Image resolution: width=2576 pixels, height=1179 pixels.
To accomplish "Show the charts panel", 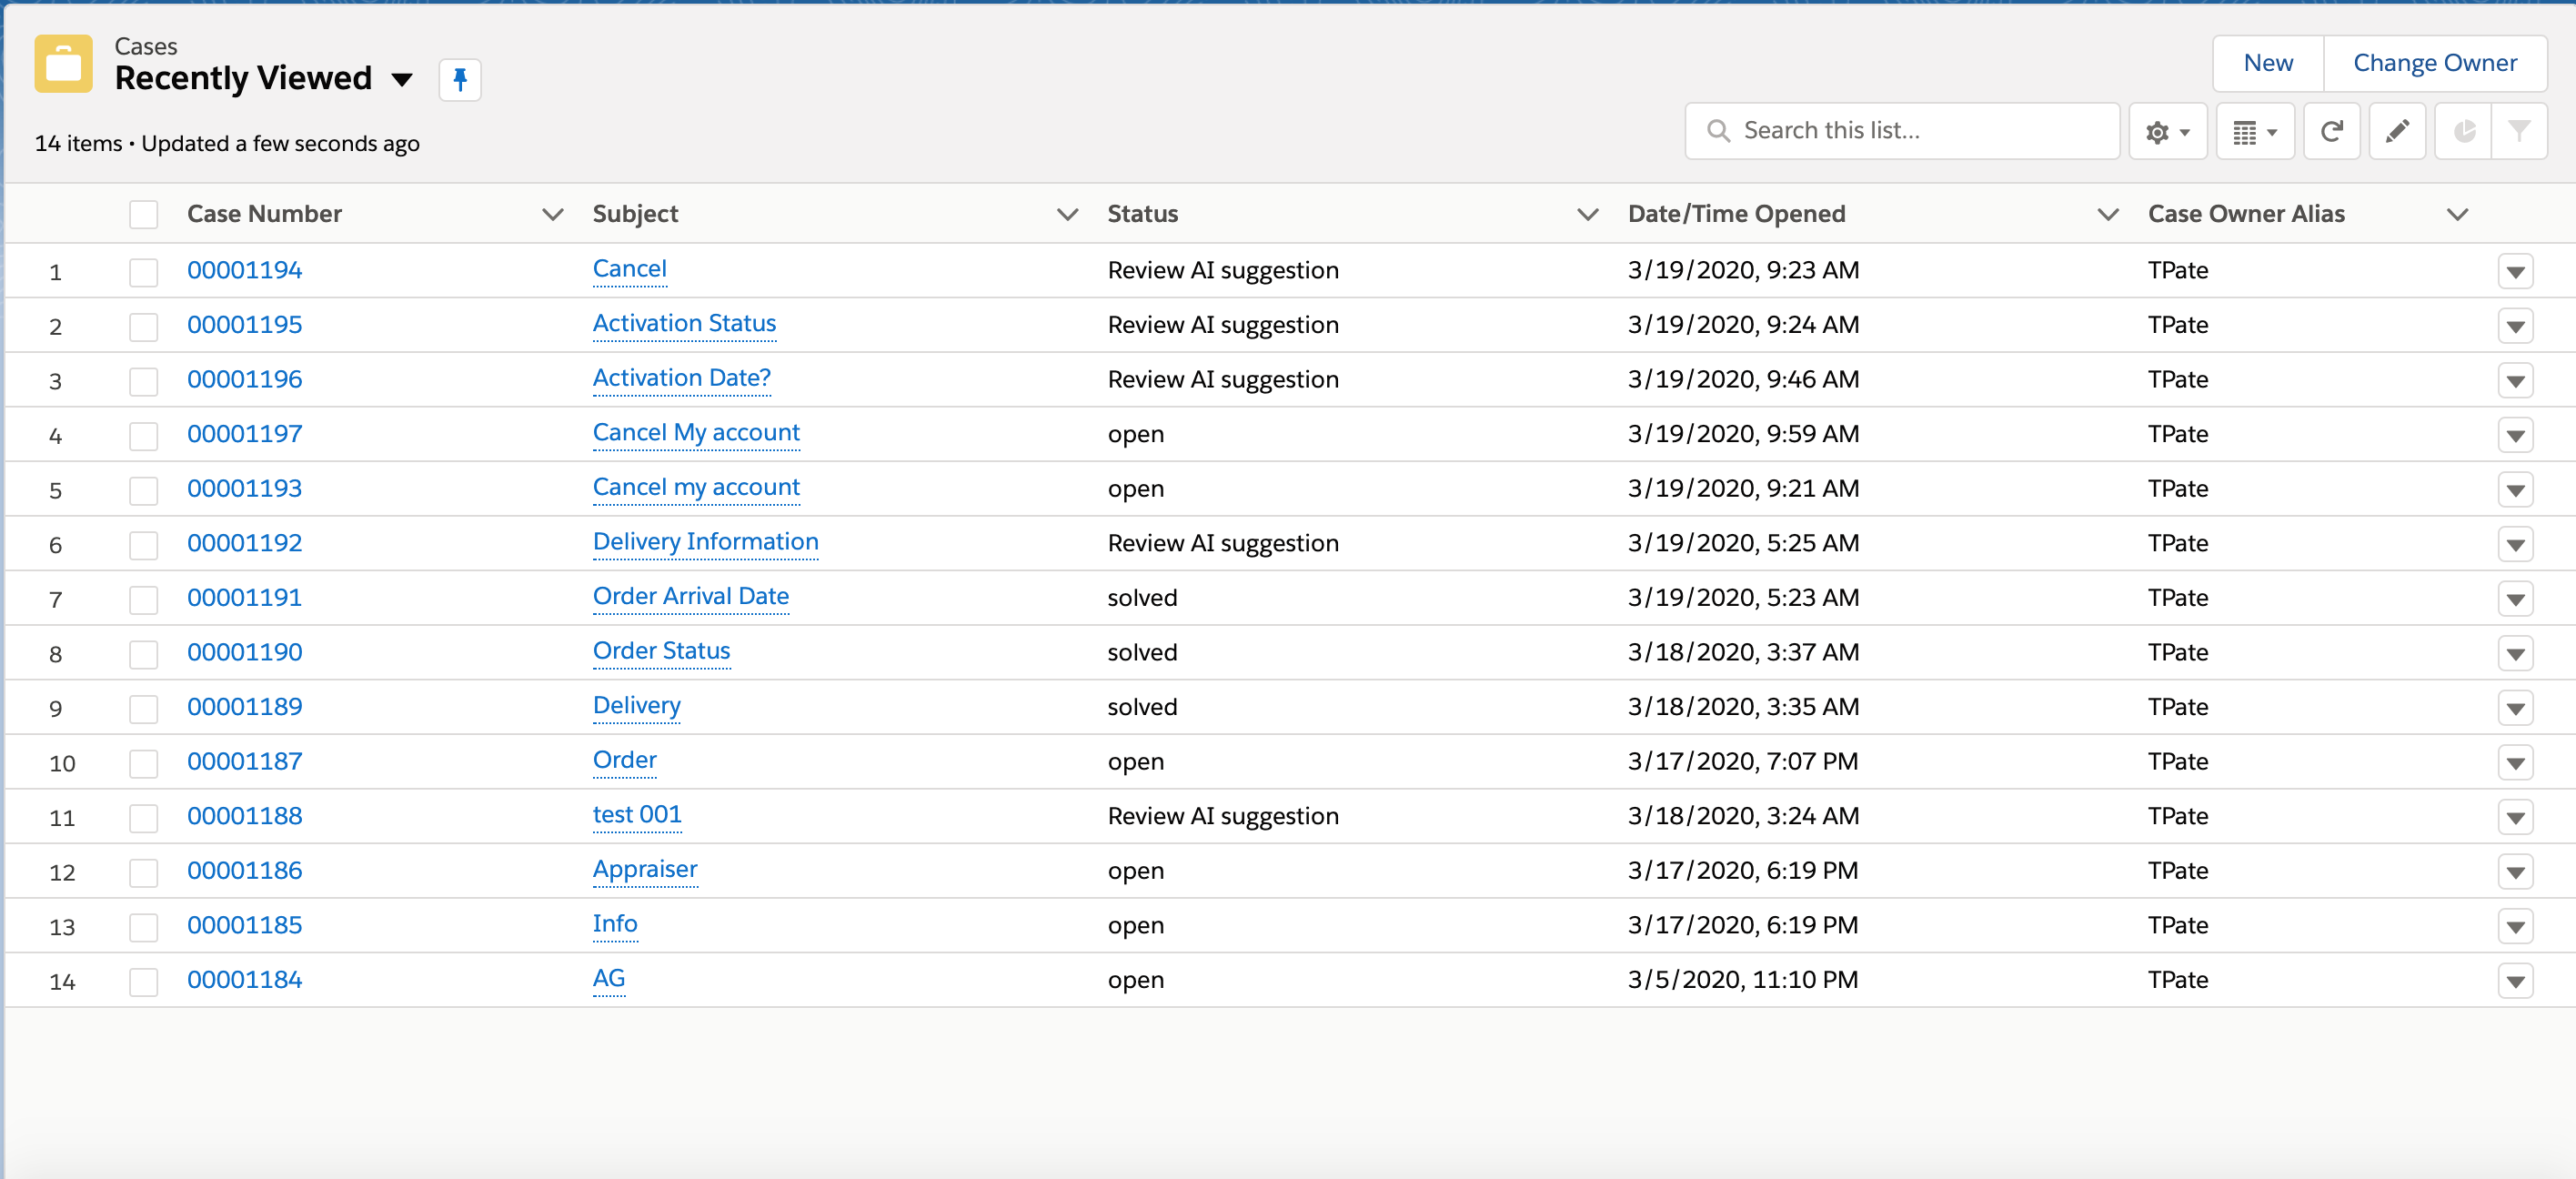I will [2463, 131].
